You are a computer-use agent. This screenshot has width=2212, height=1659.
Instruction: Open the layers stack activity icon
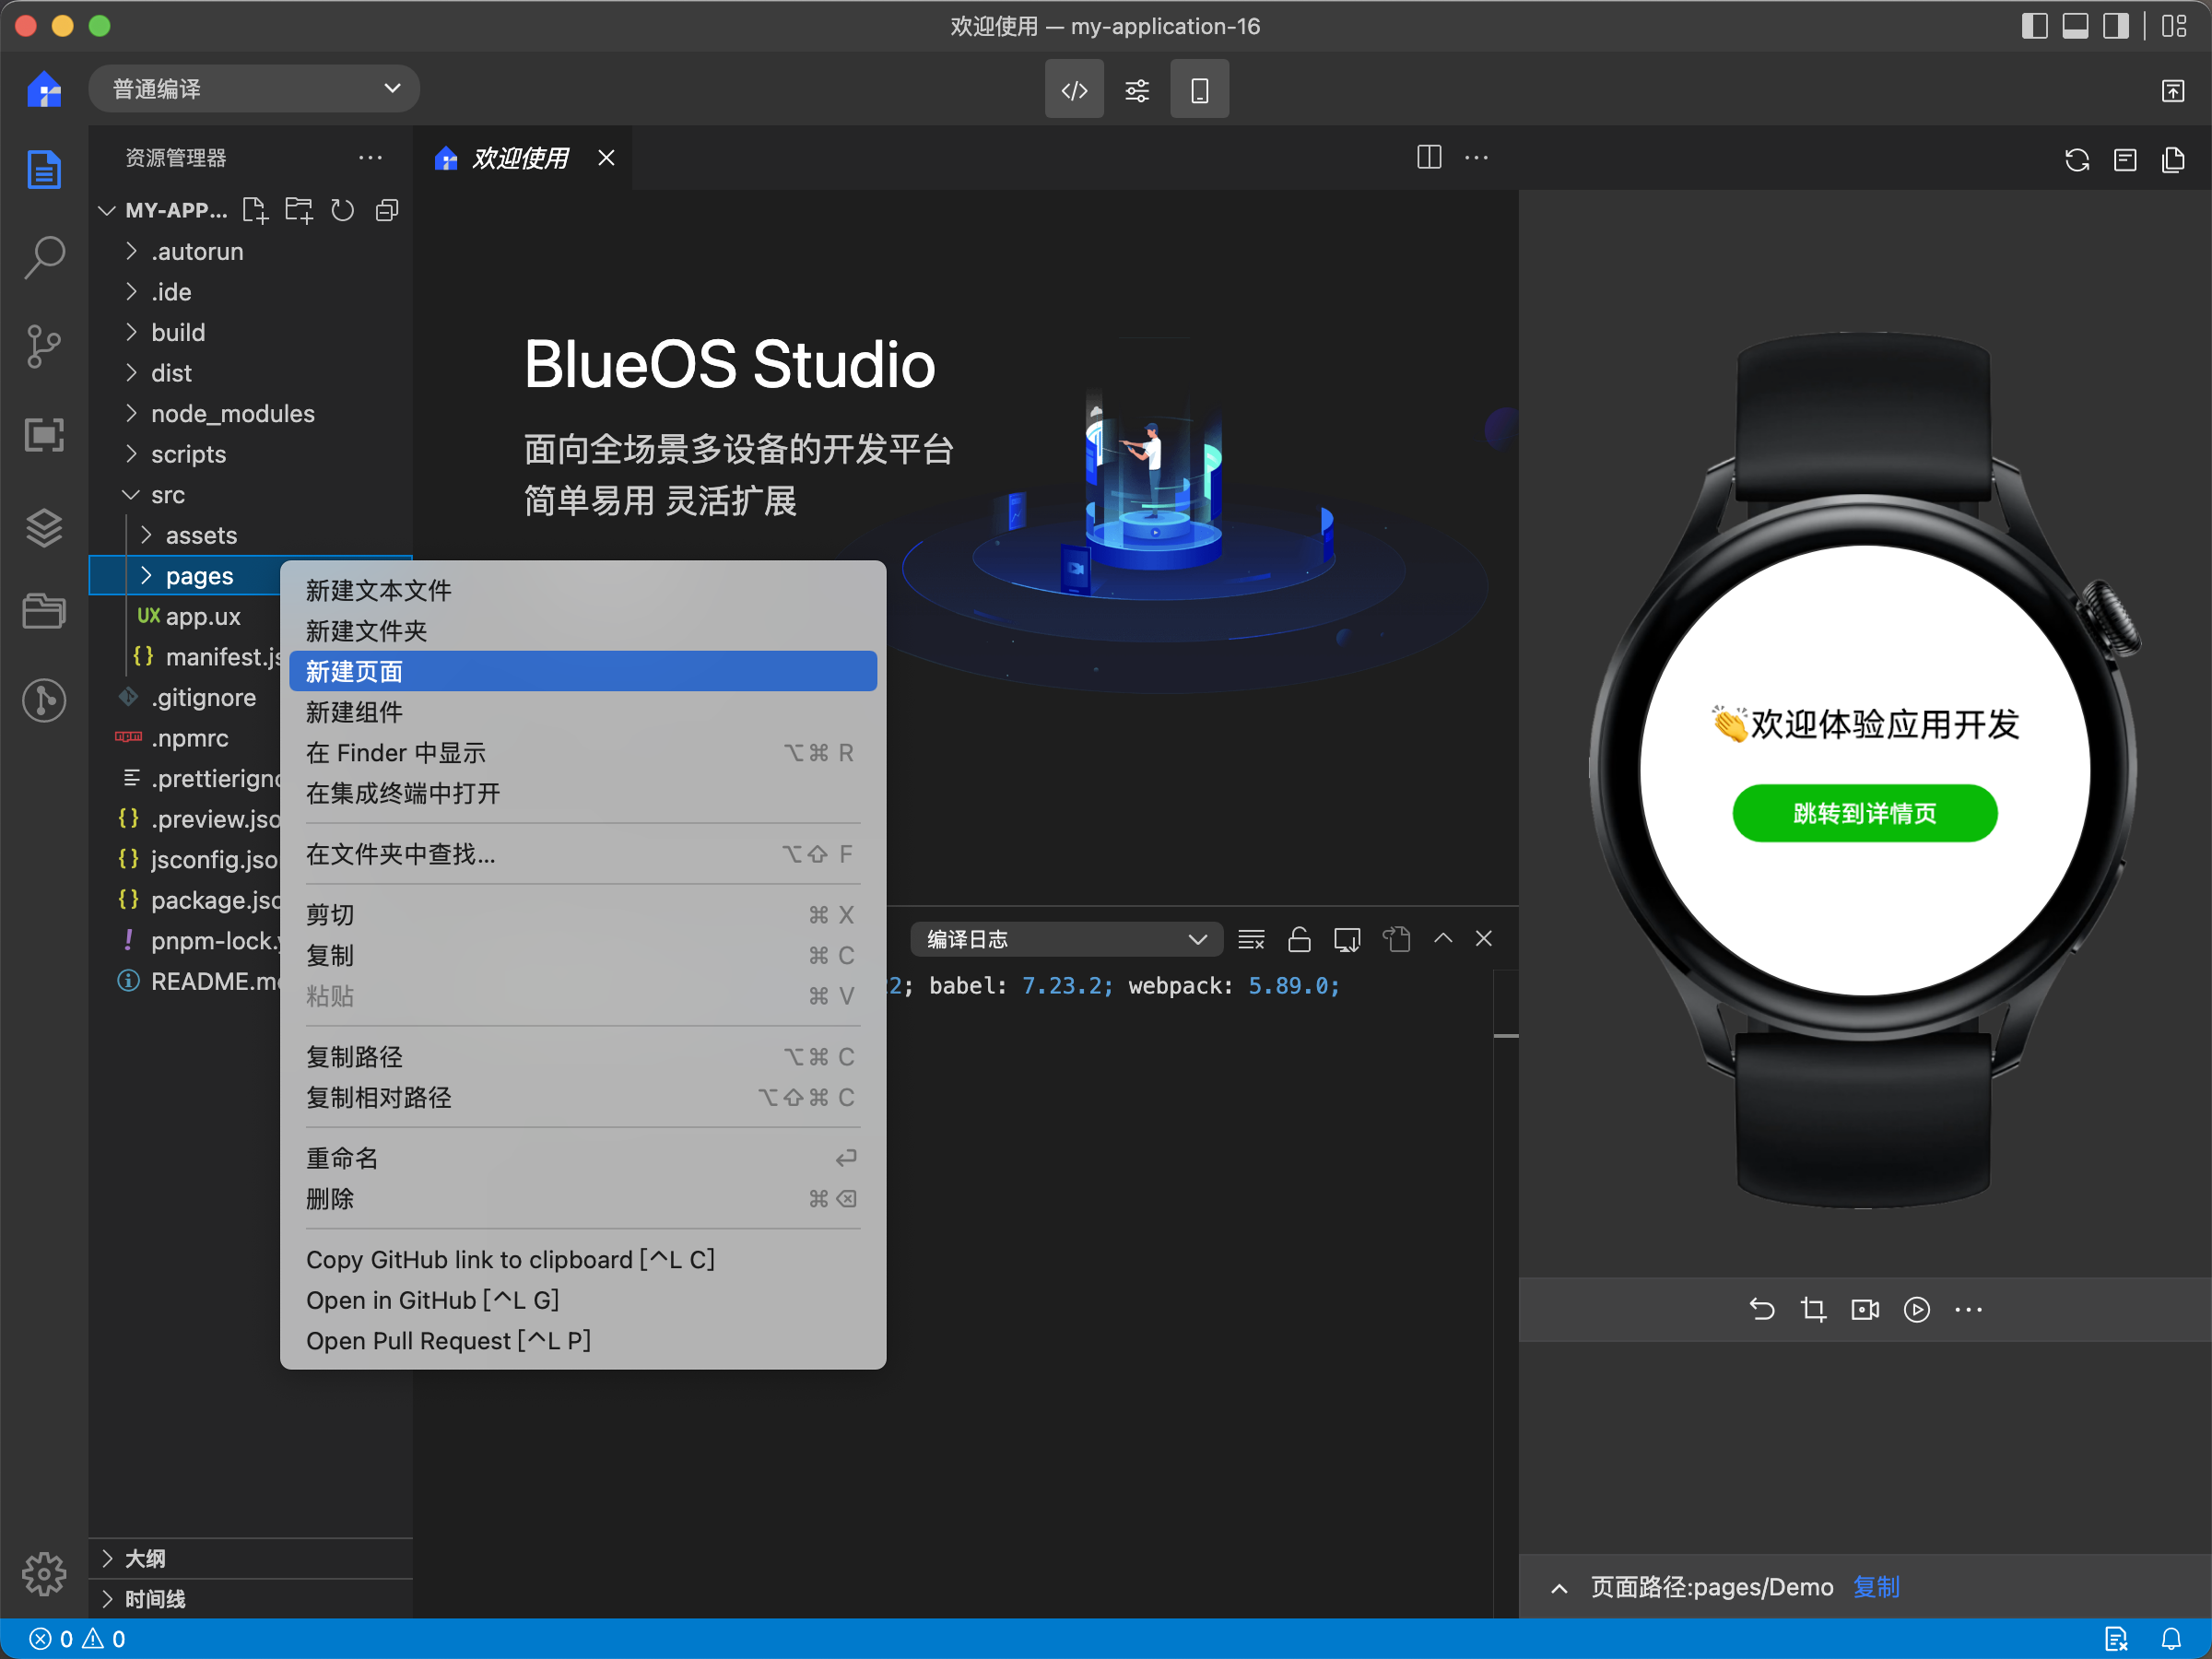44,527
